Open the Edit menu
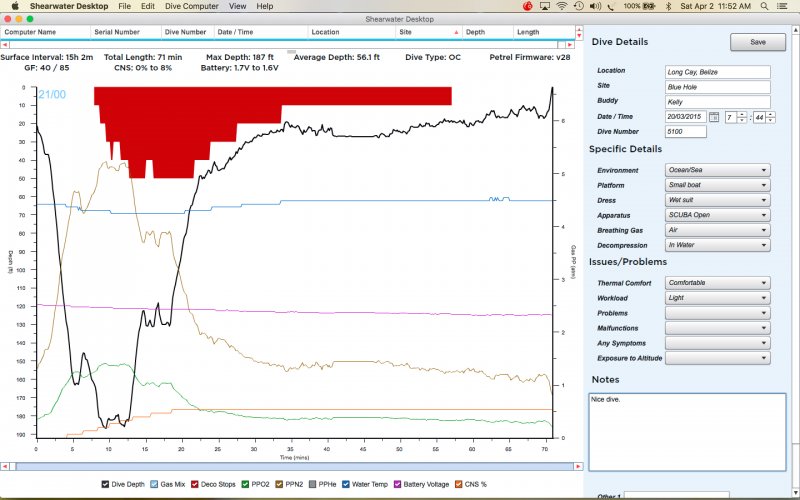Viewport: 800px width, 500px height. coord(148,6)
